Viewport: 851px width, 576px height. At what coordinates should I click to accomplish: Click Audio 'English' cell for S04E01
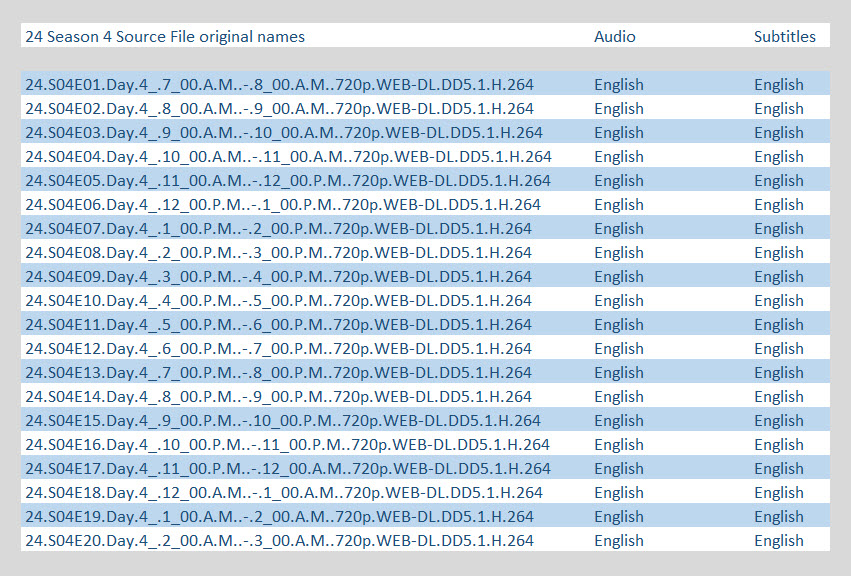(x=619, y=85)
